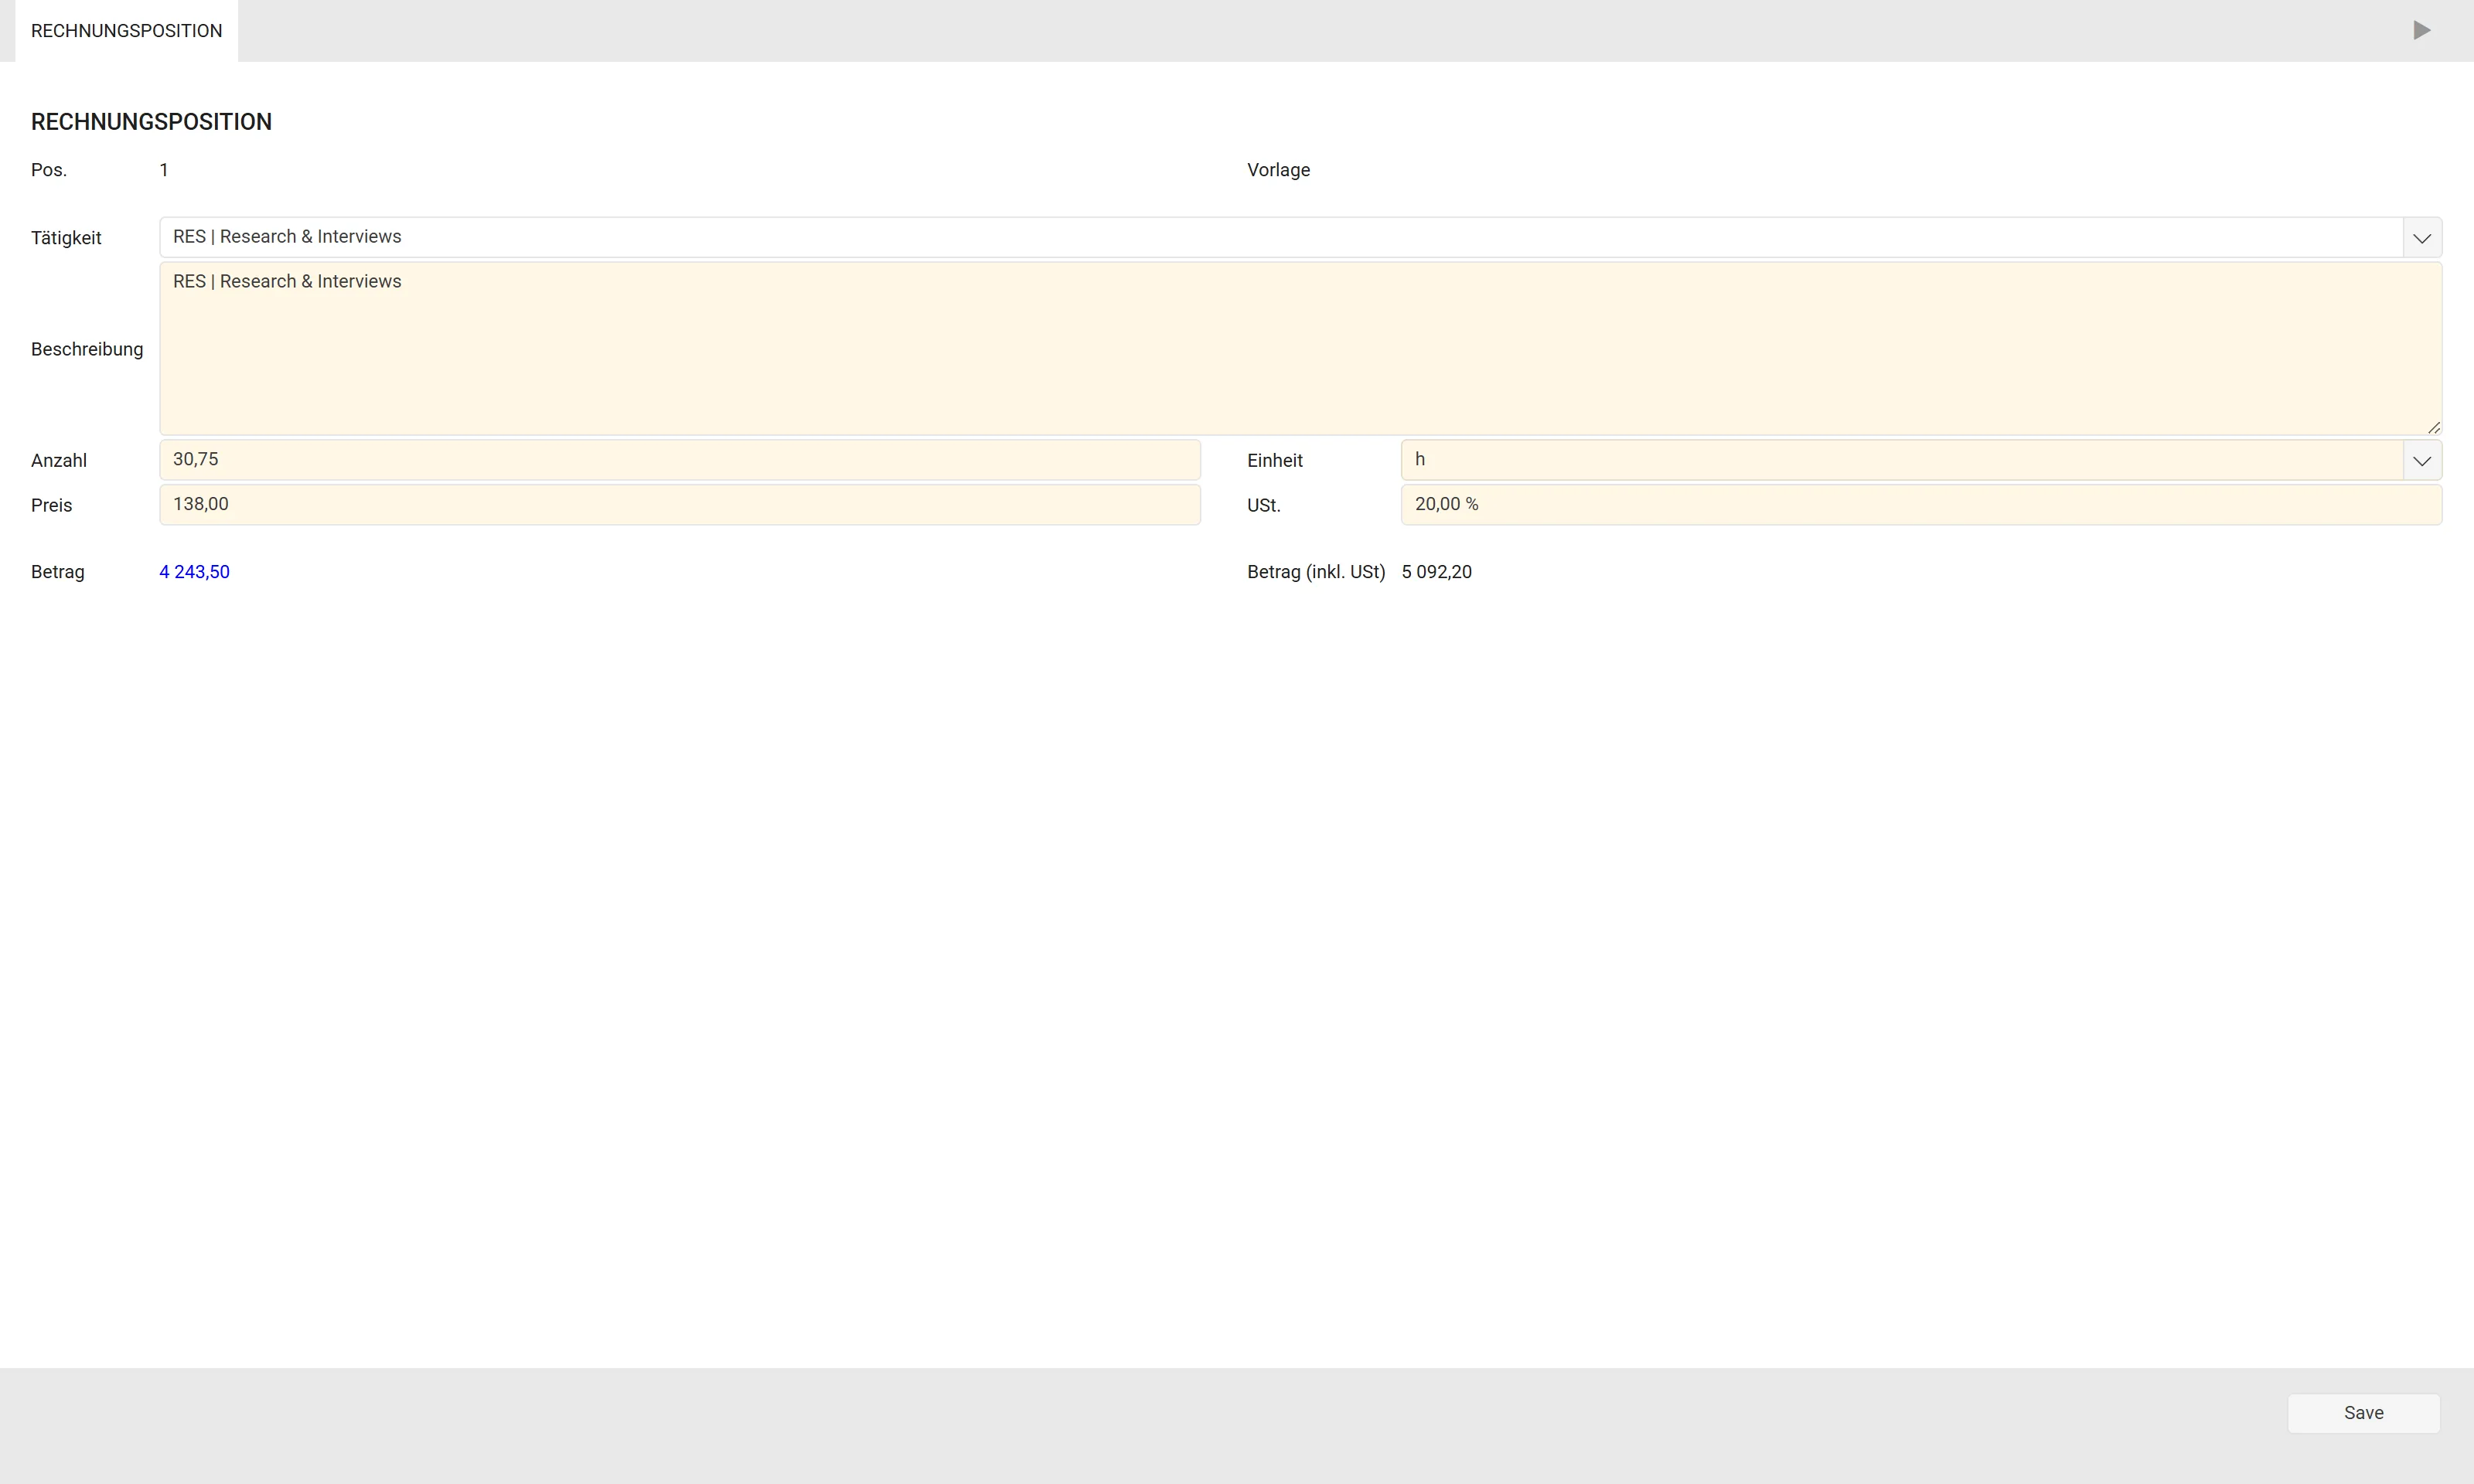Image resolution: width=2474 pixels, height=1484 pixels.
Task: Select the Preis field showing 138,00
Action: [680, 505]
